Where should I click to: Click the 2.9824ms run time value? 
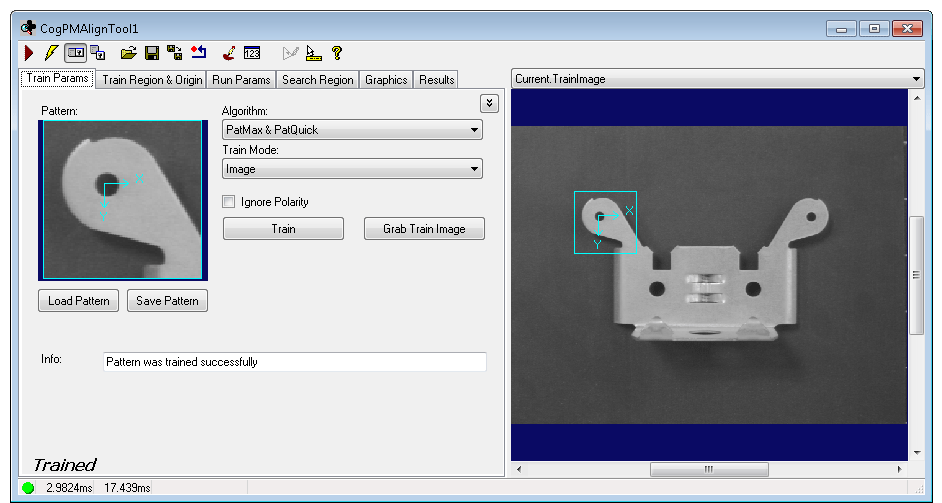point(69,488)
